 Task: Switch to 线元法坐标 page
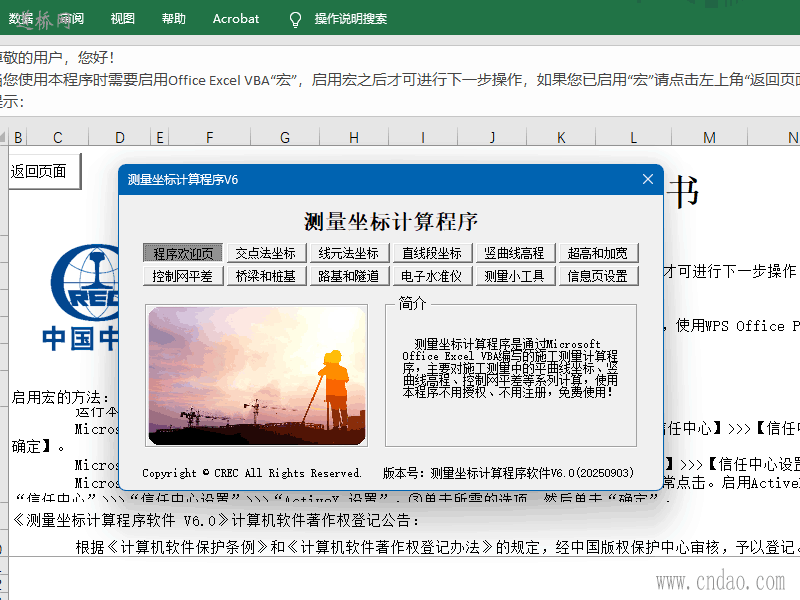point(349,253)
